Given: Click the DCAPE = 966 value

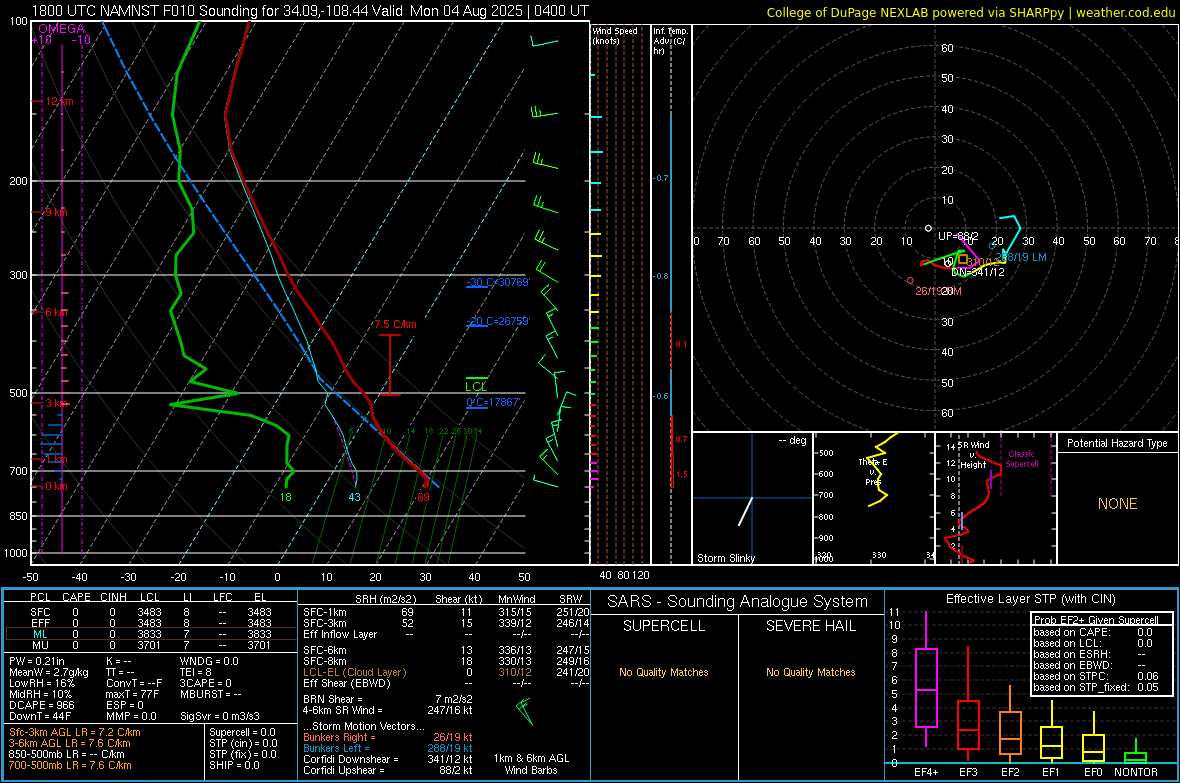Looking at the screenshot, I should 41,705.
